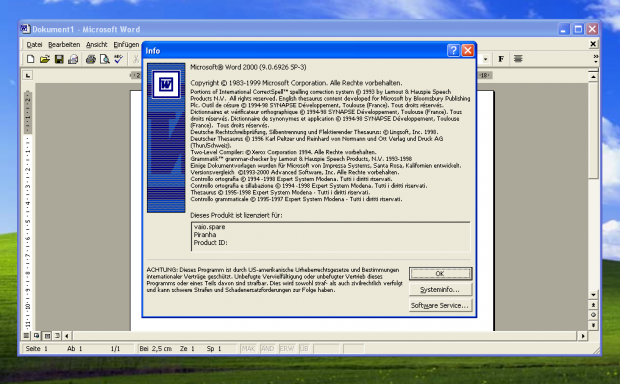Click the Word logo in Info dialog
The image size is (620, 384).
(x=166, y=84)
